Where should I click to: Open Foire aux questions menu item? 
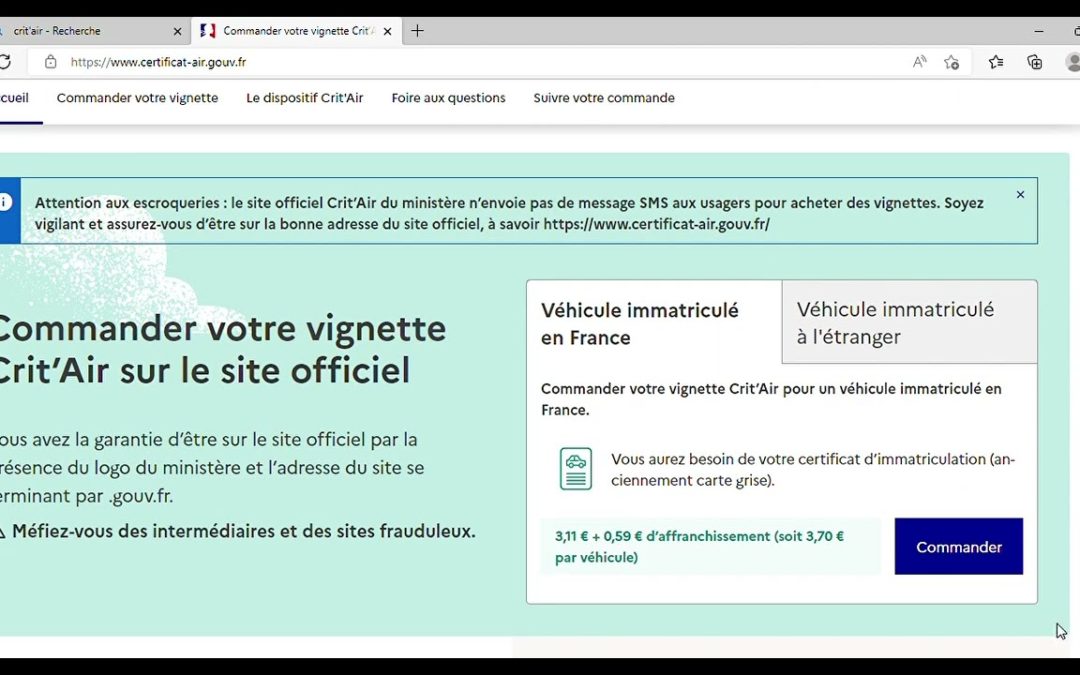click(x=448, y=98)
